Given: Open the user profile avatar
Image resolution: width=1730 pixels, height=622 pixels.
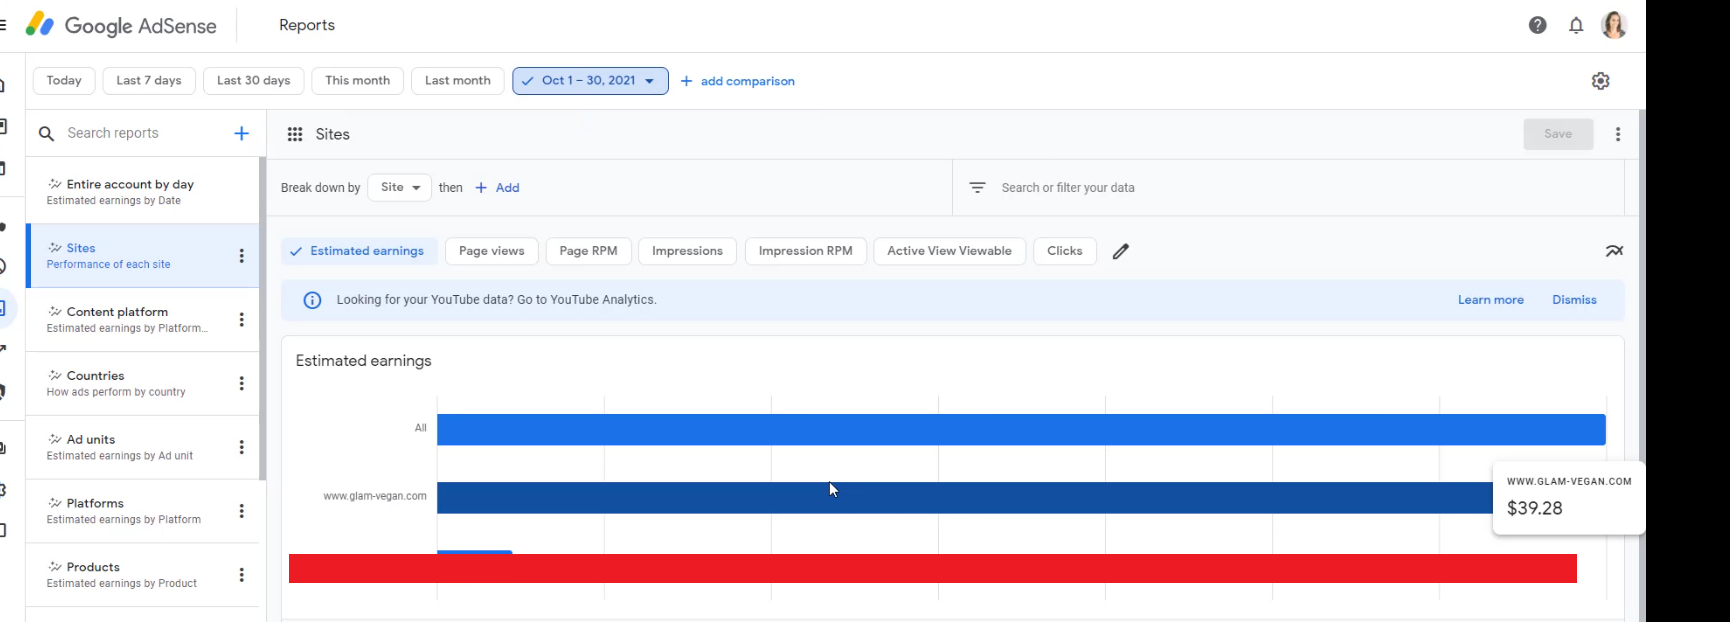Looking at the screenshot, I should click(1614, 25).
